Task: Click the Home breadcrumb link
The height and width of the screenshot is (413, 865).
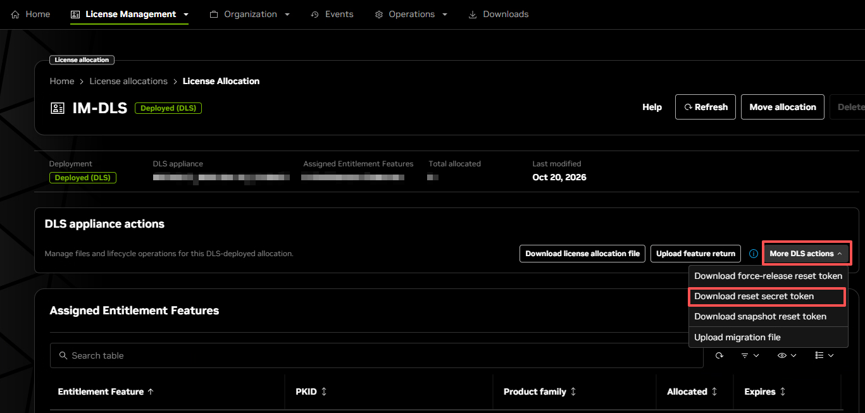Action: (x=62, y=81)
